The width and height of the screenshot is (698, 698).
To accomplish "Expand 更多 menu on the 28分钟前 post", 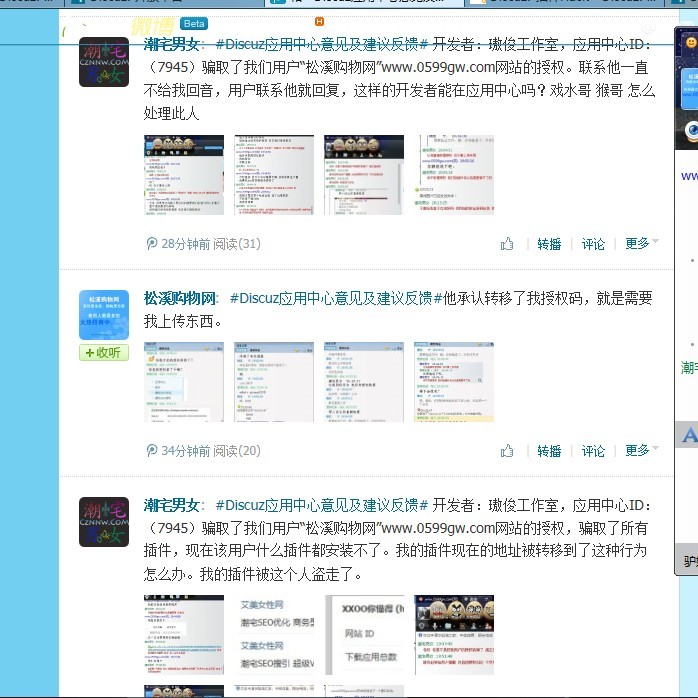I will coord(641,243).
